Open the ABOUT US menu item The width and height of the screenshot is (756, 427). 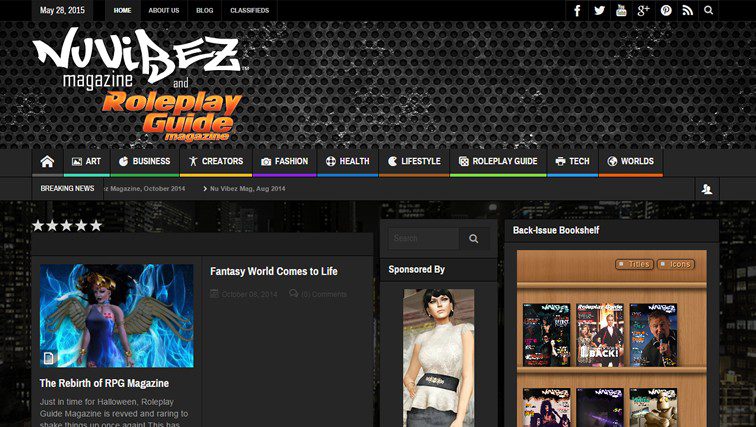(x=164, y=10)
